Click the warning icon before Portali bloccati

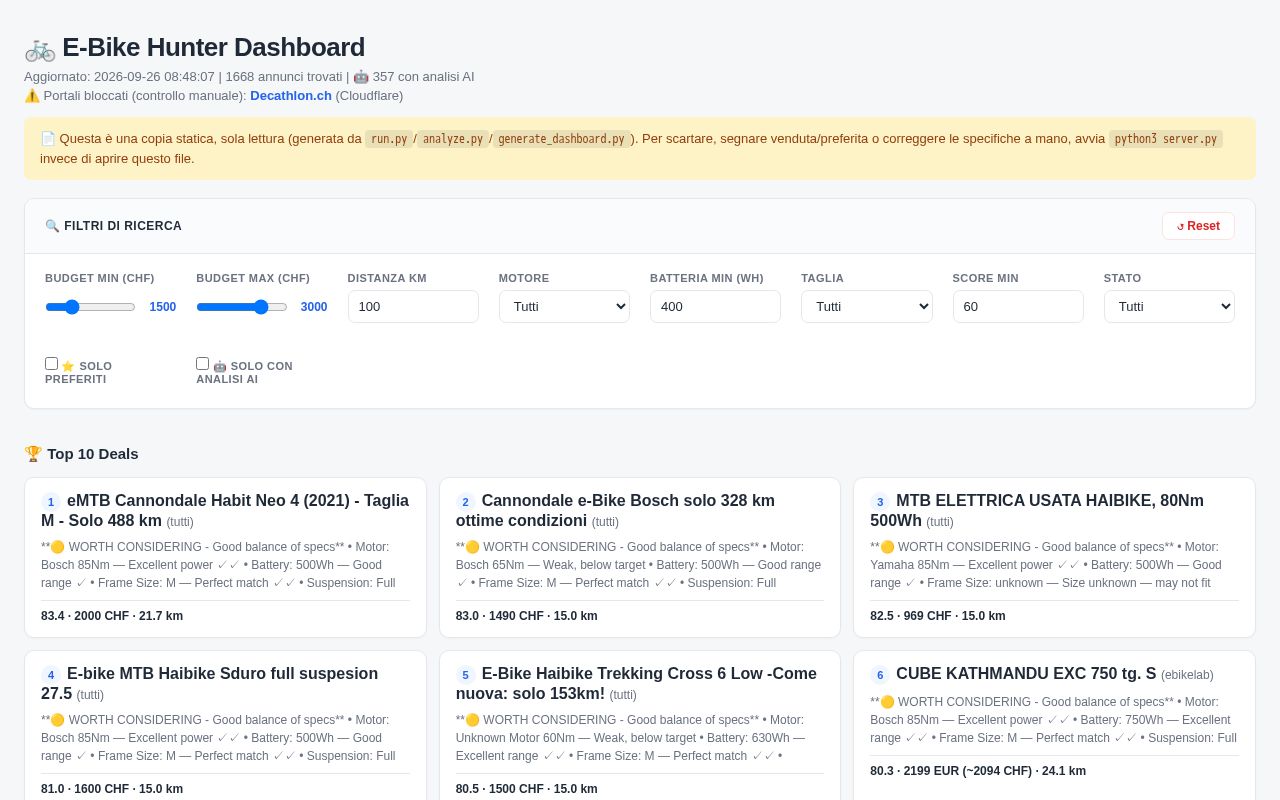(32, 96)
